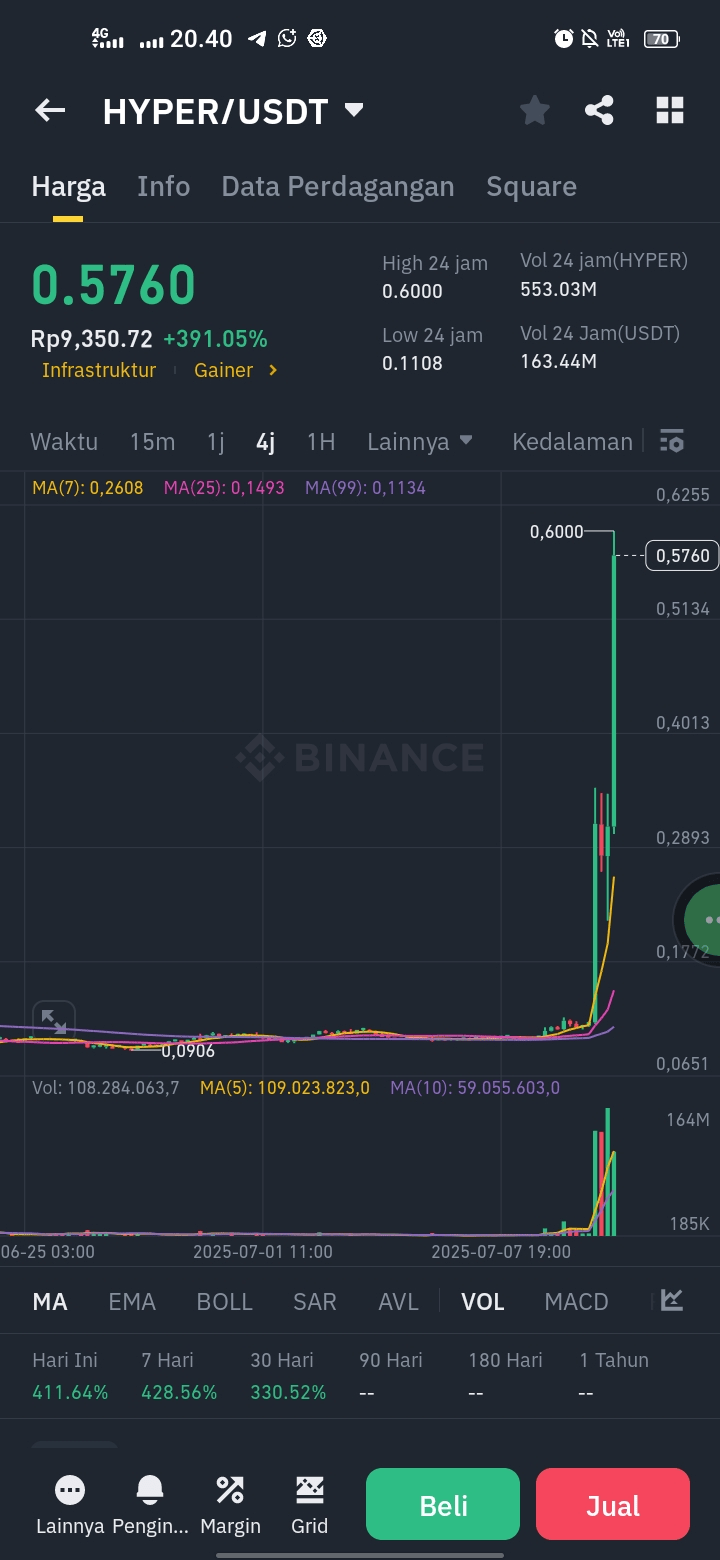The height and width of the screenshot is (1560, 720).
Task: Add HYPER/USDT to favorites with star
Action: point(535,111)
